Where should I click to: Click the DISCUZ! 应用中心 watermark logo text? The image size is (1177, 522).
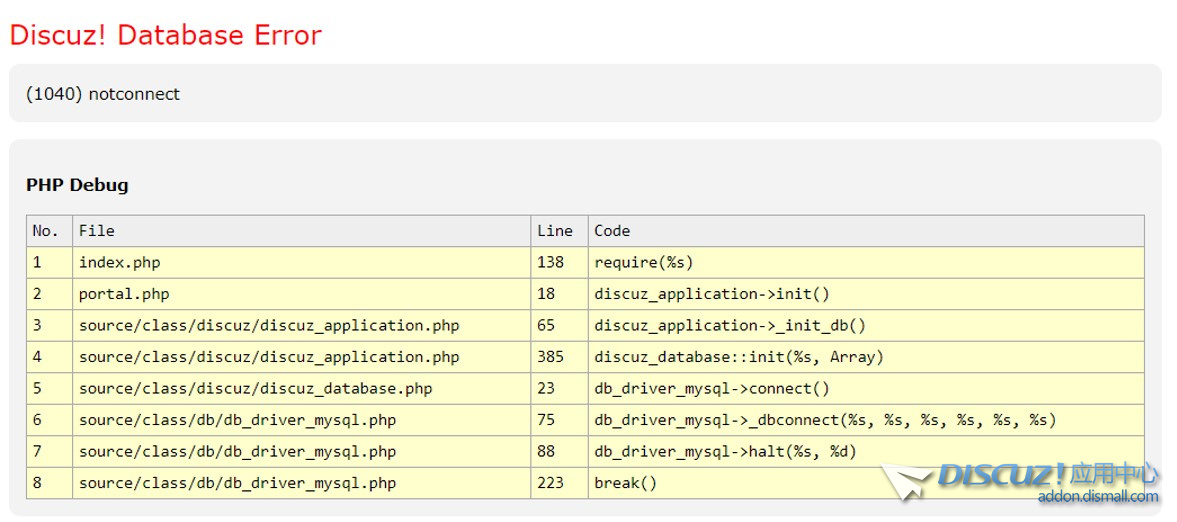click(x=1046, y=474)
